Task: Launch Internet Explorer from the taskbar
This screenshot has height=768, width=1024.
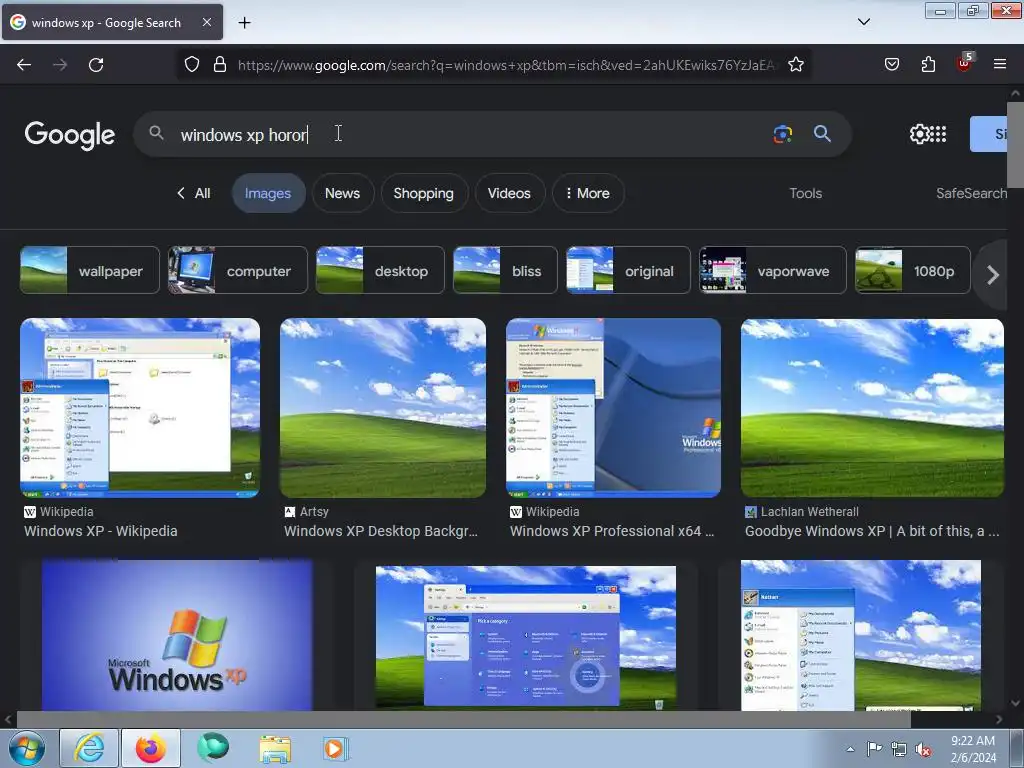Action: tap(89, 748)
